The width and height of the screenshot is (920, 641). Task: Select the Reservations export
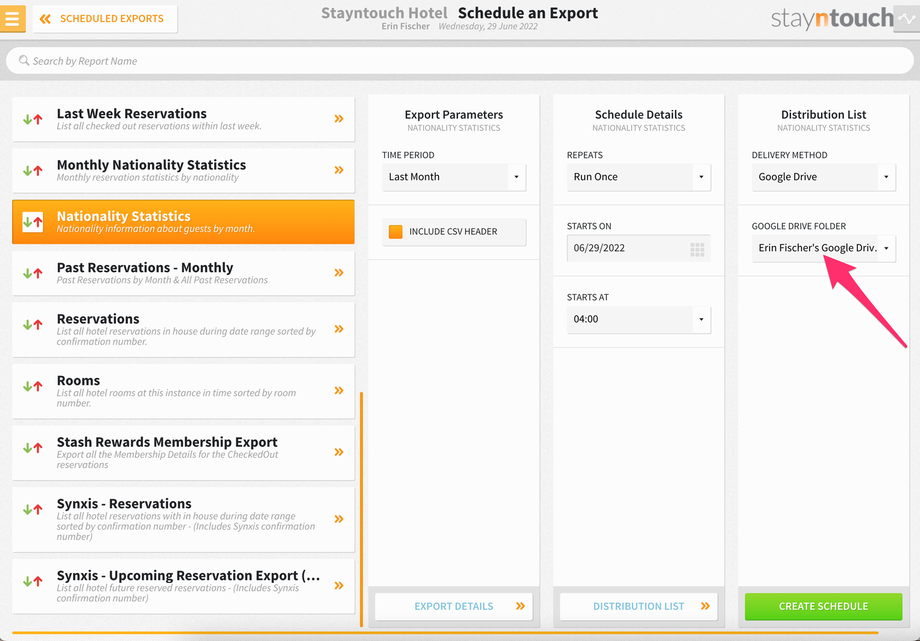click(x=183, y=329)
